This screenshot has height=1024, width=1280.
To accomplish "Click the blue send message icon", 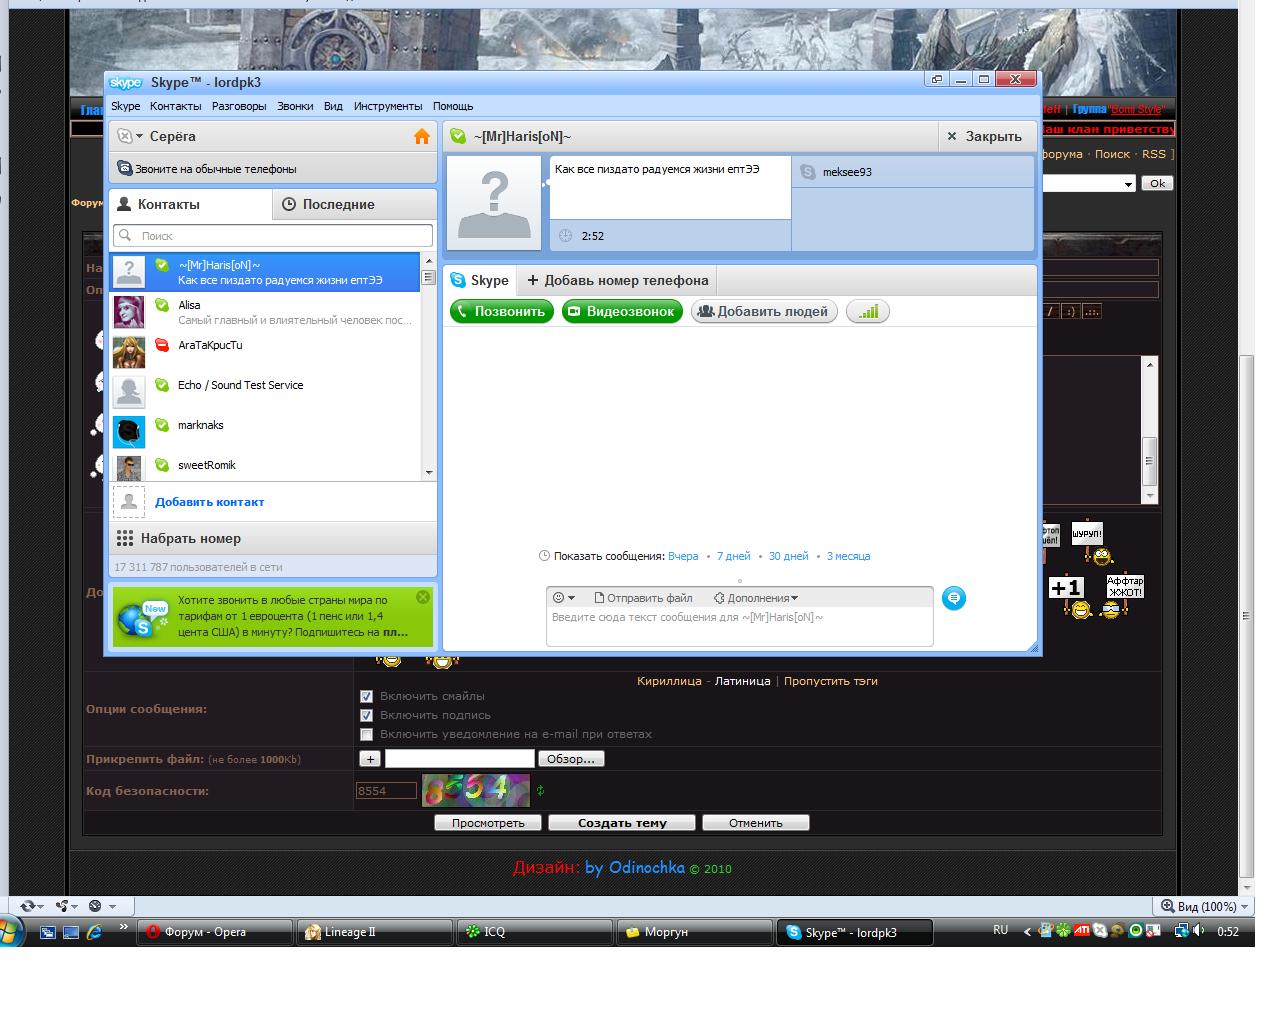I will [954, 598].
